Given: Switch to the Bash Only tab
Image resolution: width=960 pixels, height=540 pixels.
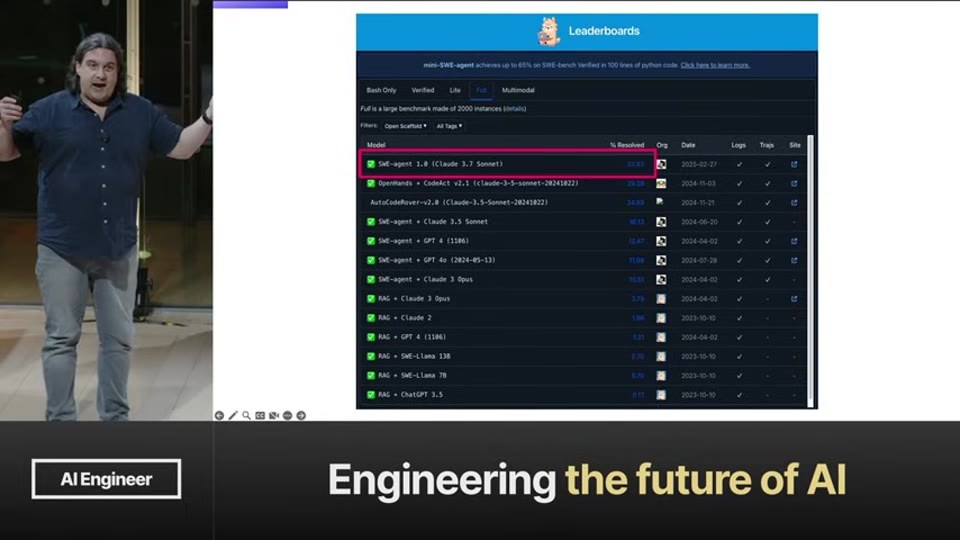Looking at the screenshot, I should click(x=381, y=90).
